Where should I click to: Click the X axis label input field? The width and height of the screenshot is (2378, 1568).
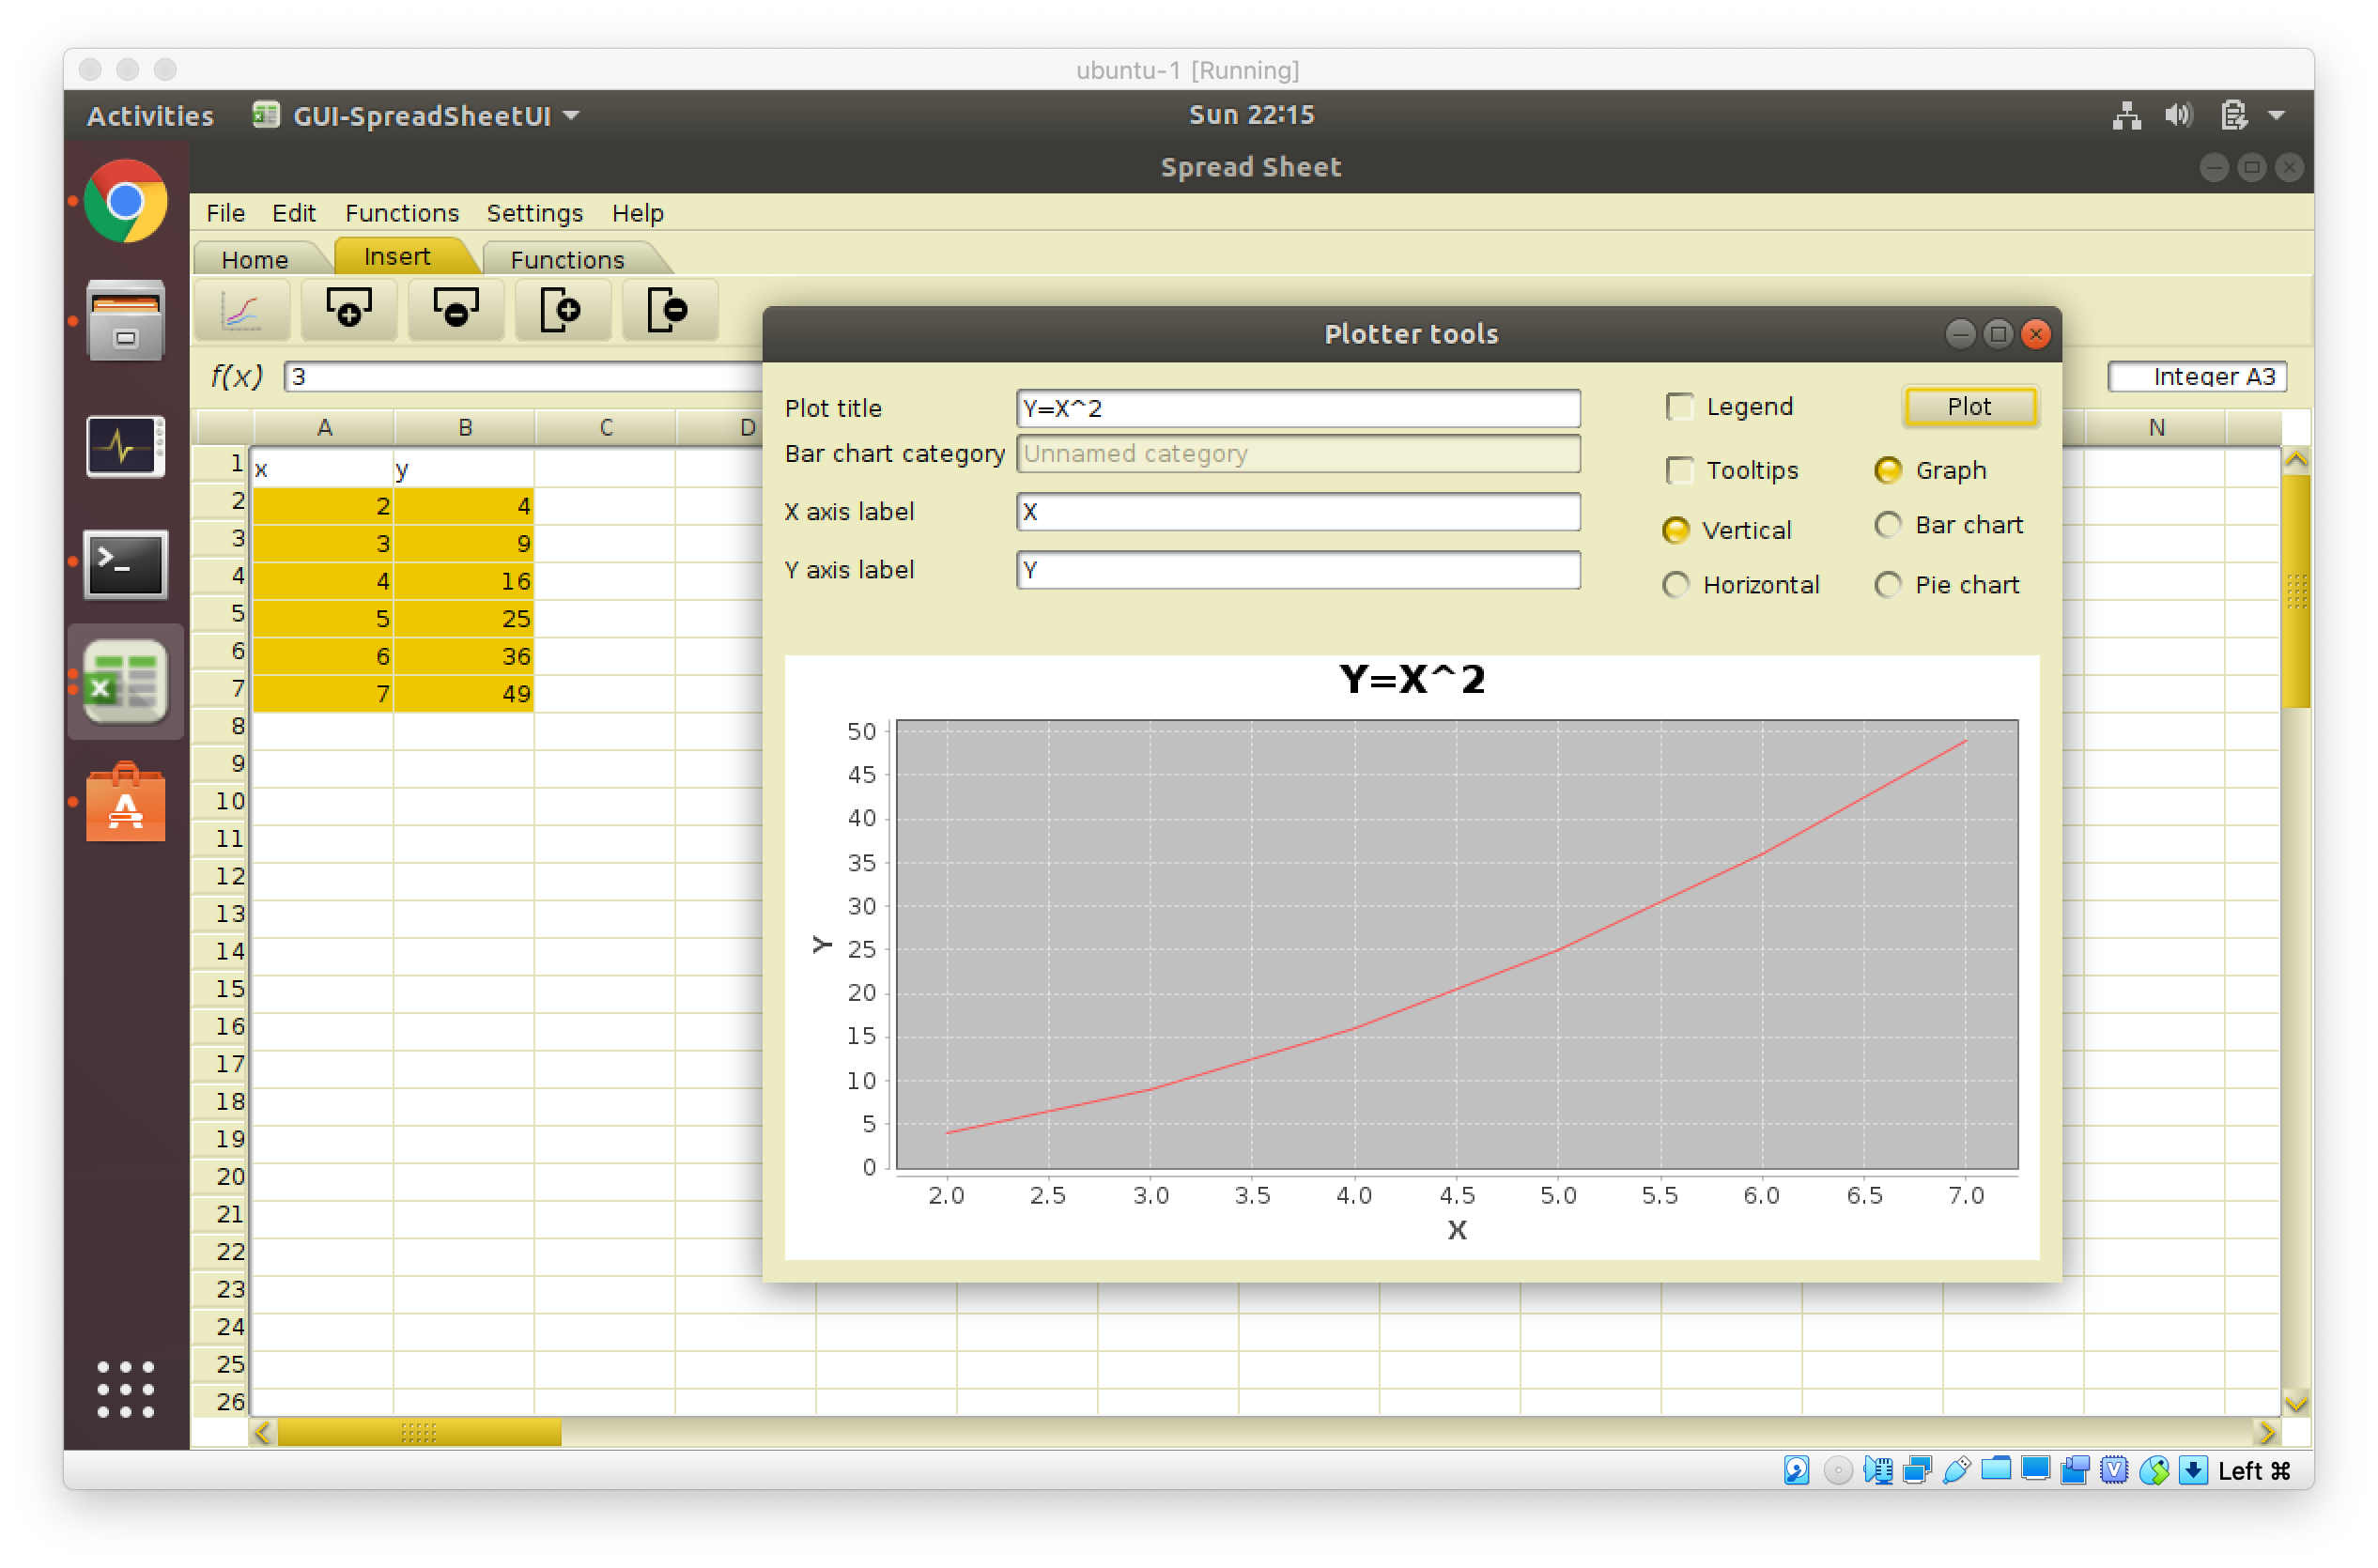1297,511
